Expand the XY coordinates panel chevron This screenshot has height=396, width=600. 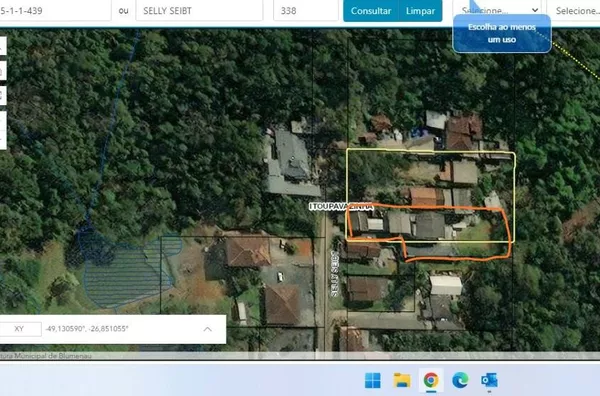(x=207, y=329)
